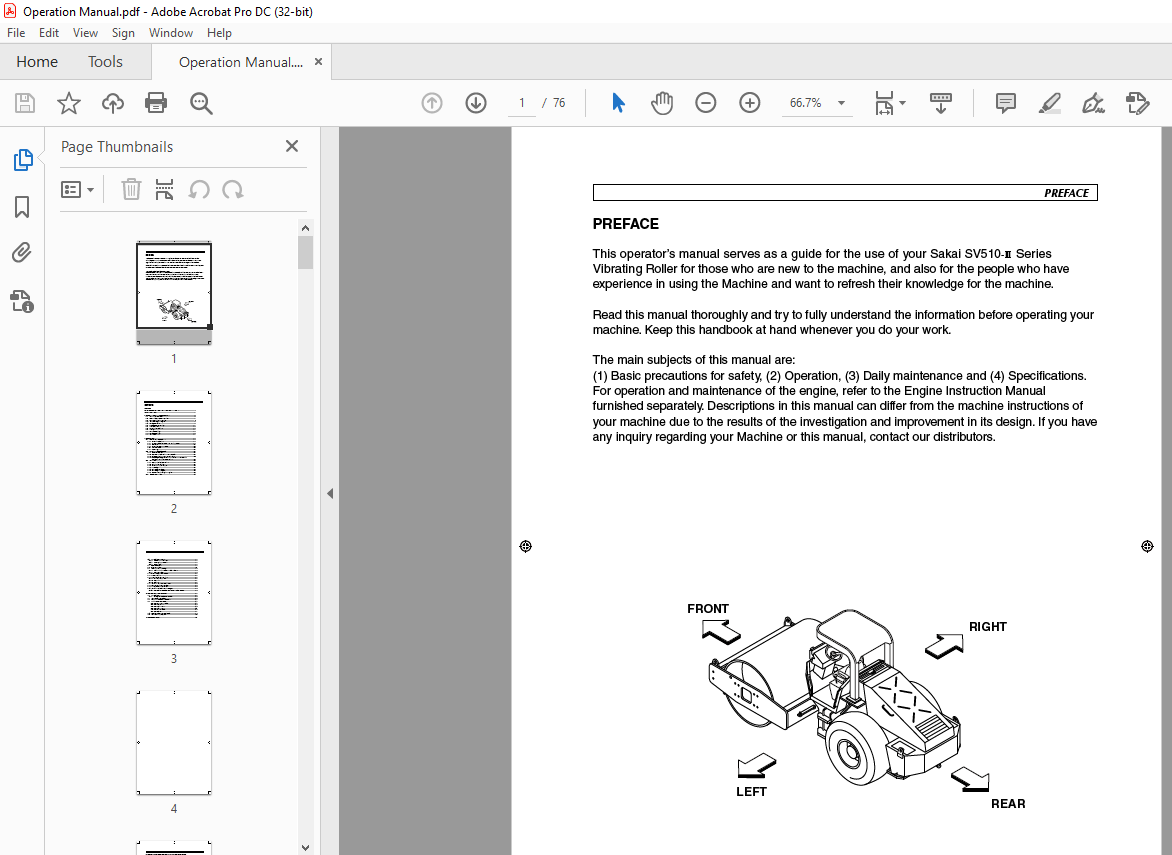Screen dimensions: 1172x855
Task: Open the find text magnifier icon
Action: pyautogui.click(x=201, y=103)
